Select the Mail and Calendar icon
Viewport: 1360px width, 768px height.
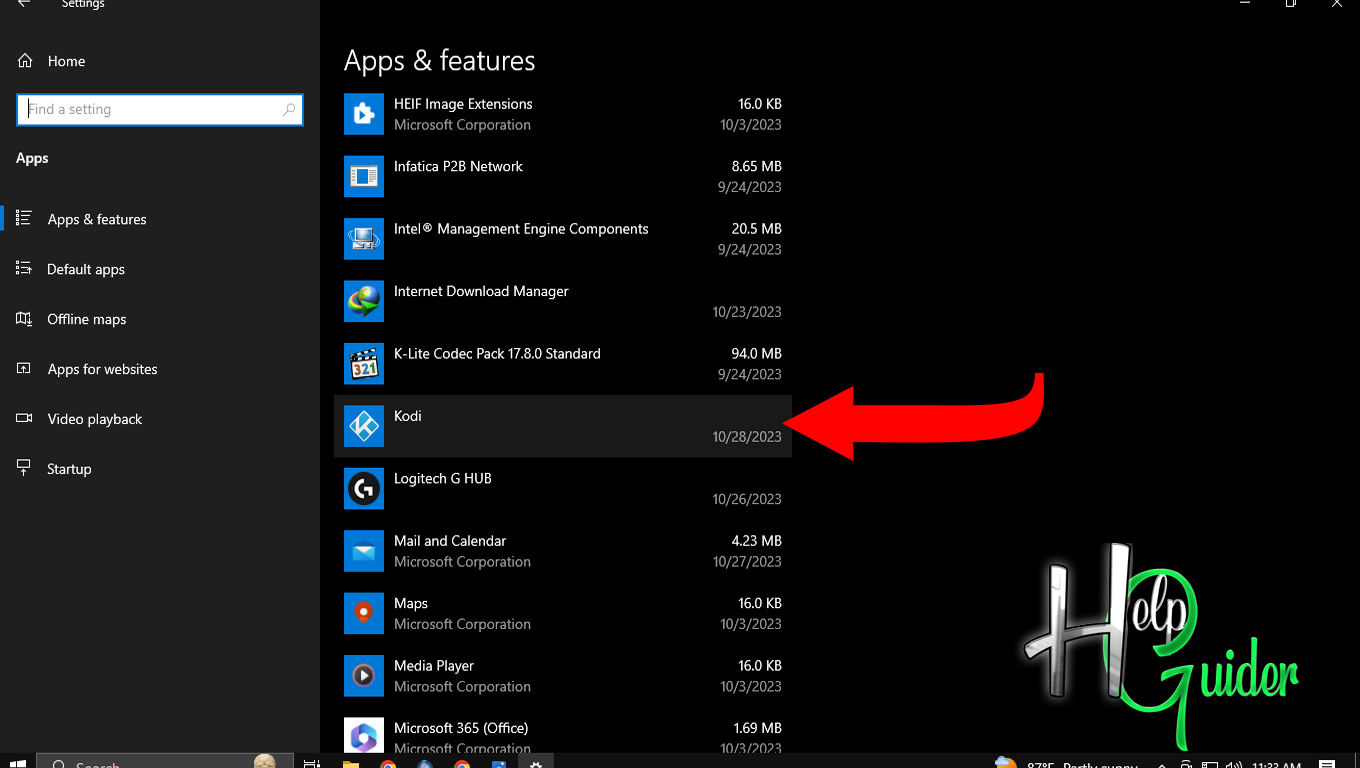coord(364,551)
